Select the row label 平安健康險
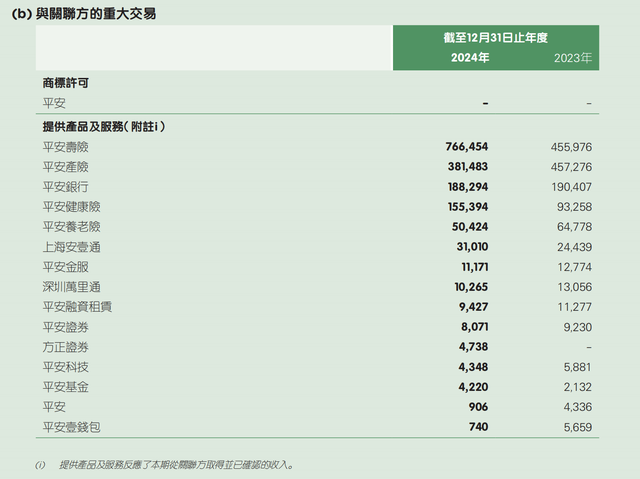Viewport: 640px width, 479px height. click(x=71, y=207)
